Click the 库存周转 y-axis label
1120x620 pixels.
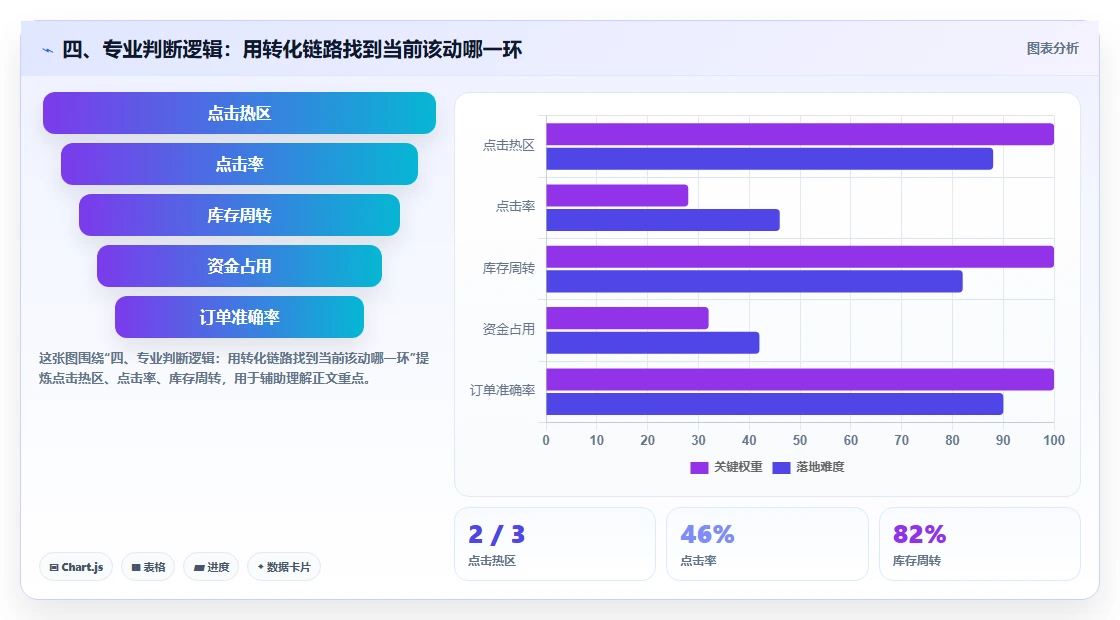coord(509,269)
